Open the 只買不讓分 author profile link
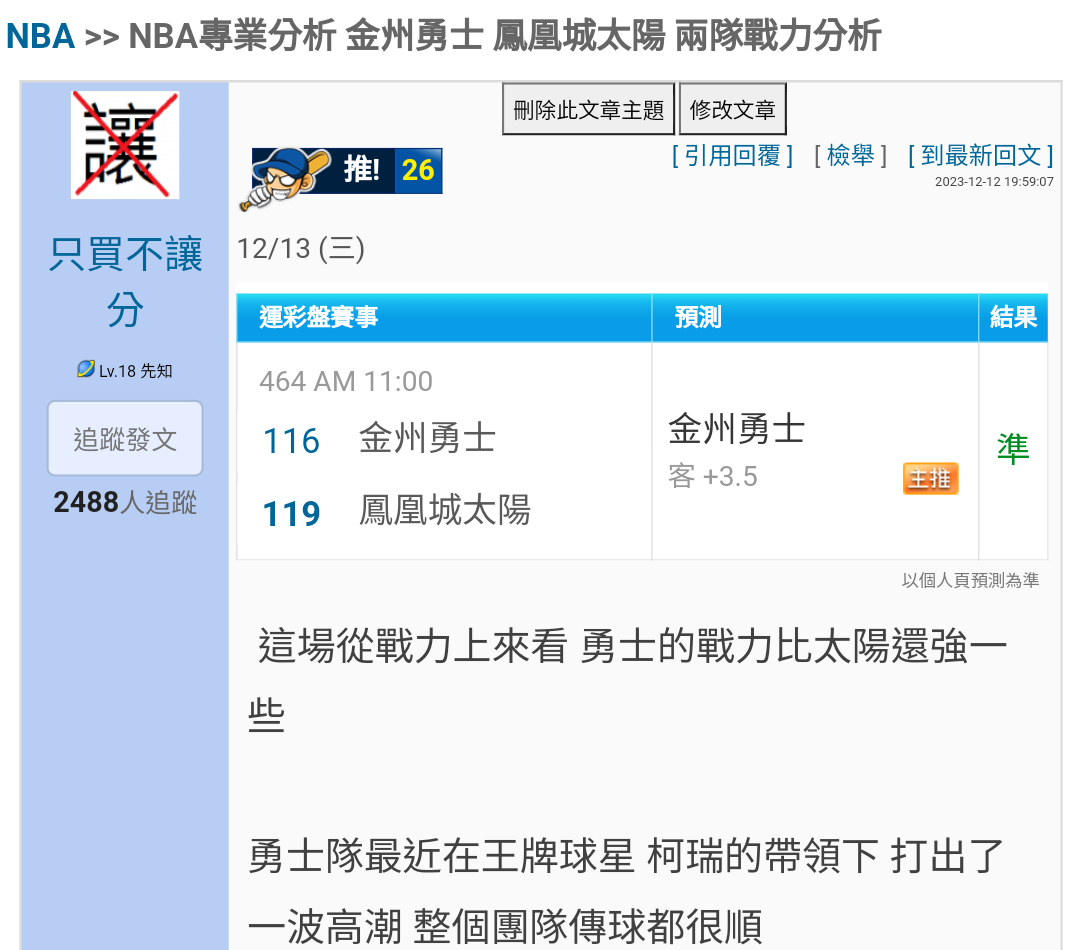 [125, 281]
